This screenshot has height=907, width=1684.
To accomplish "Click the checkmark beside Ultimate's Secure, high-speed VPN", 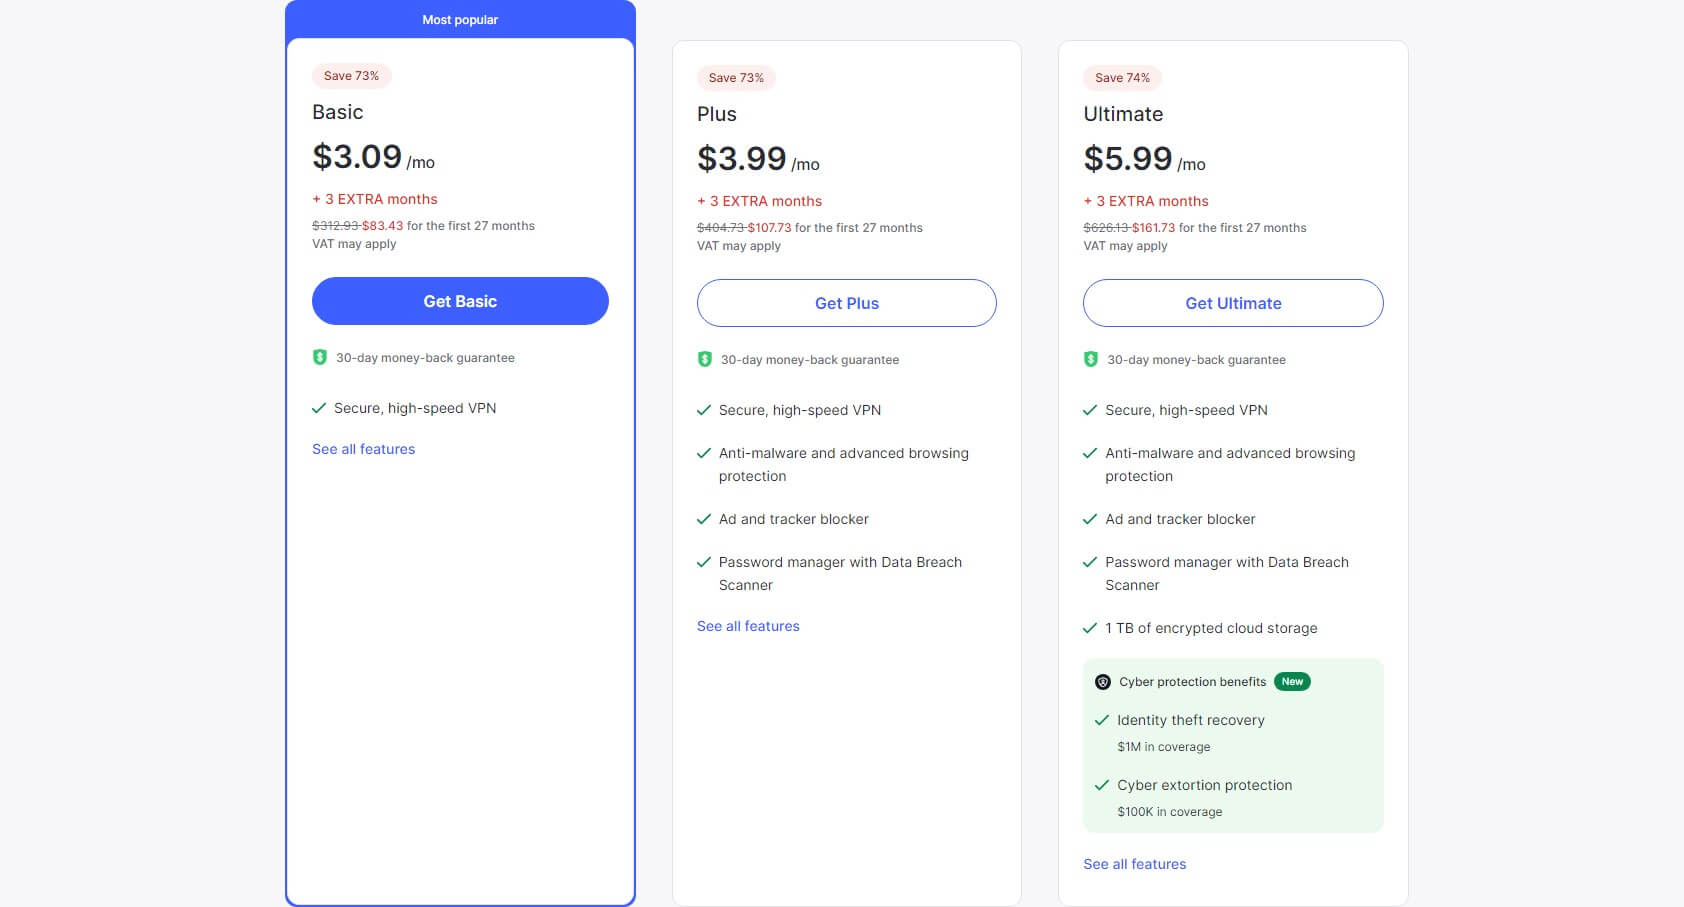I will tap(1090, 410).
